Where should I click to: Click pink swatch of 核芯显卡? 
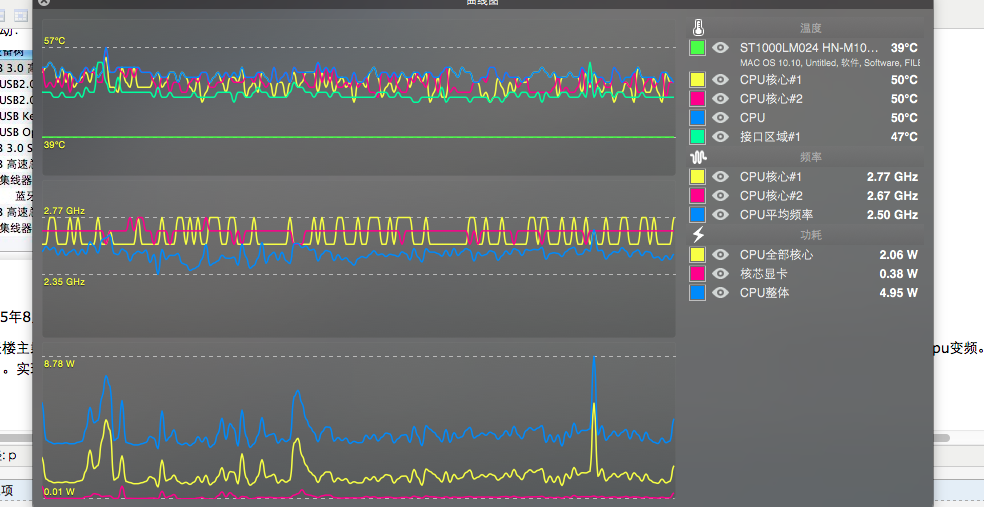click(x=697, y=274)
